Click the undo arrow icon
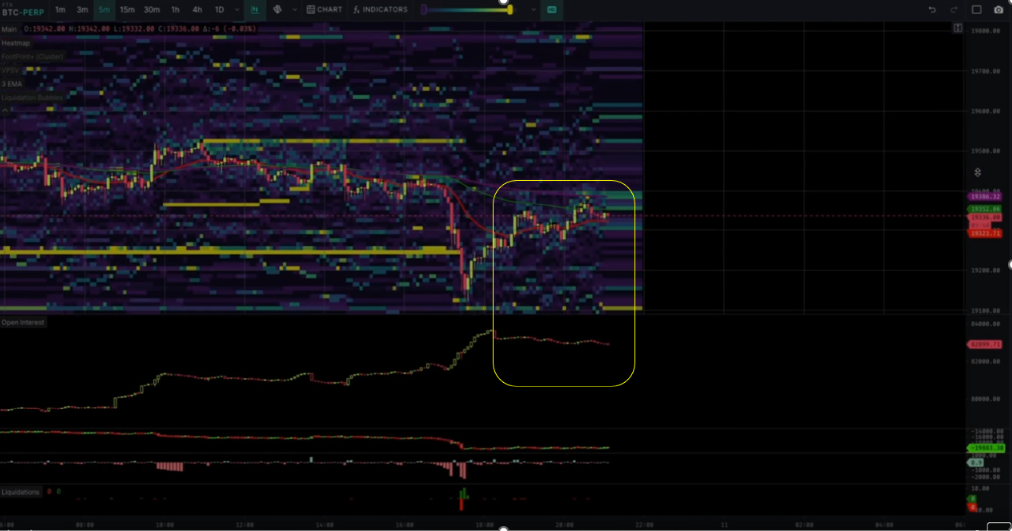This screenshot has width=1012, height=531. 932,10
